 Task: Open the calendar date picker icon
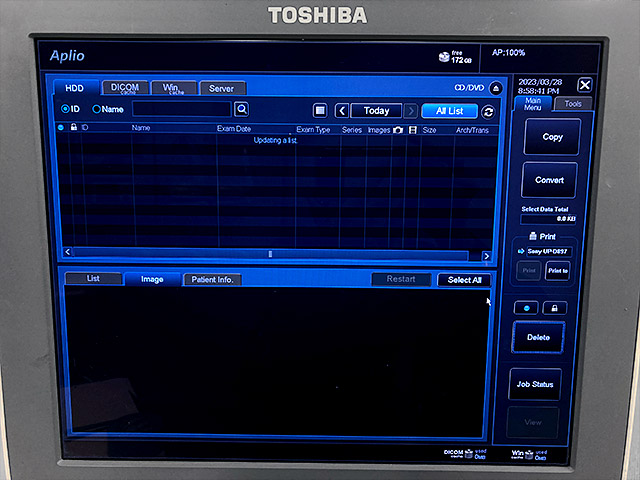[x=320, y=111]
